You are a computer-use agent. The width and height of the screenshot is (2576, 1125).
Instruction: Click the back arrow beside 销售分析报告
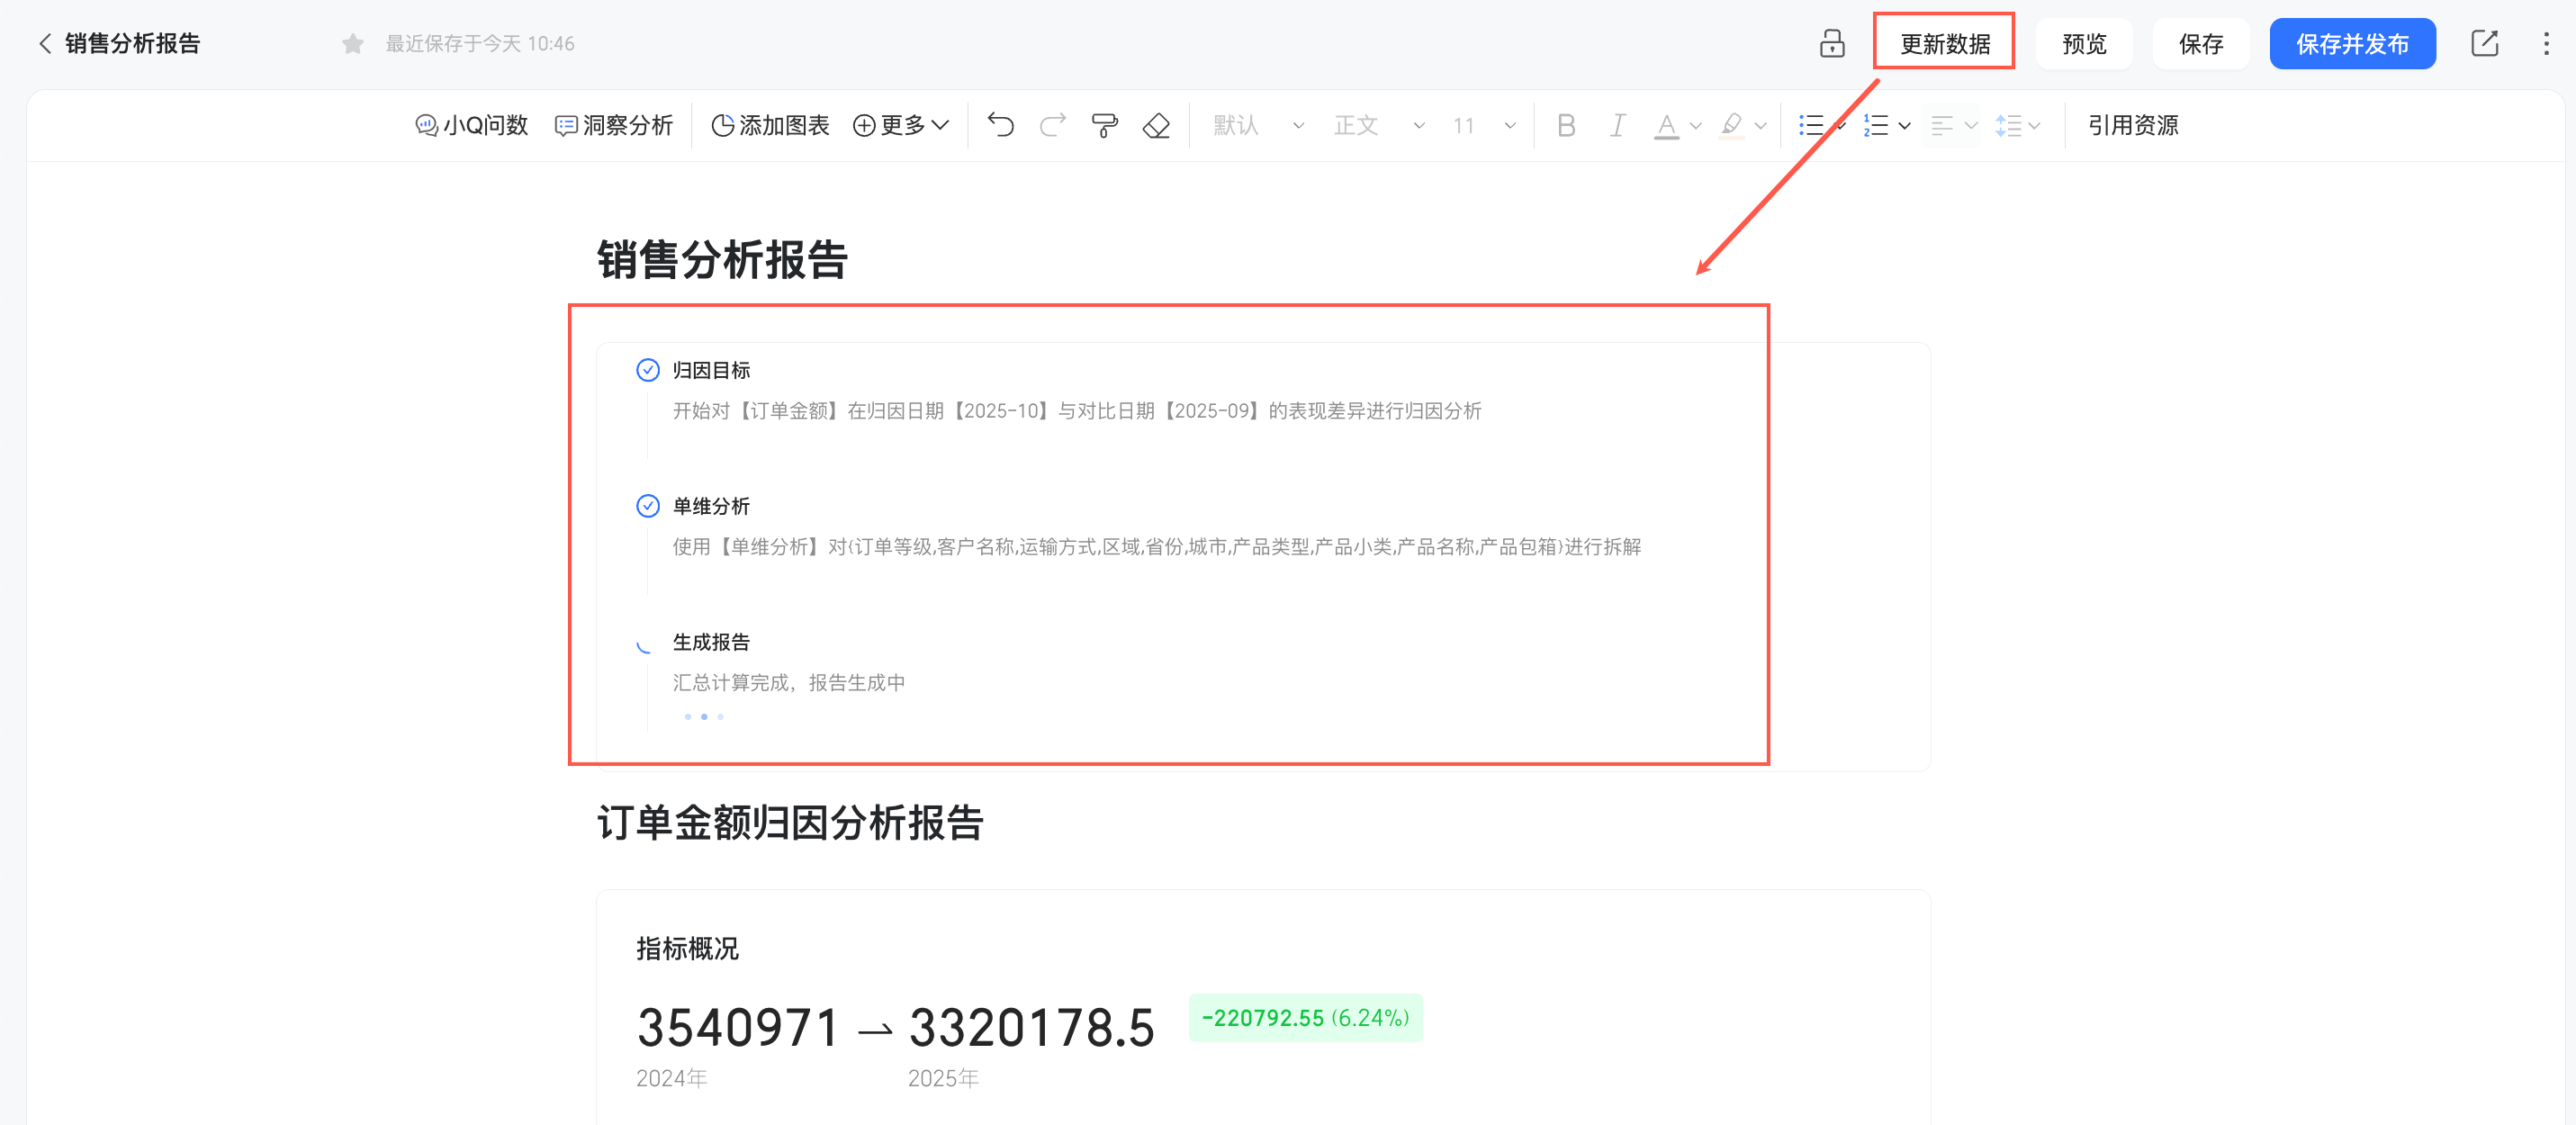(45, 44)
